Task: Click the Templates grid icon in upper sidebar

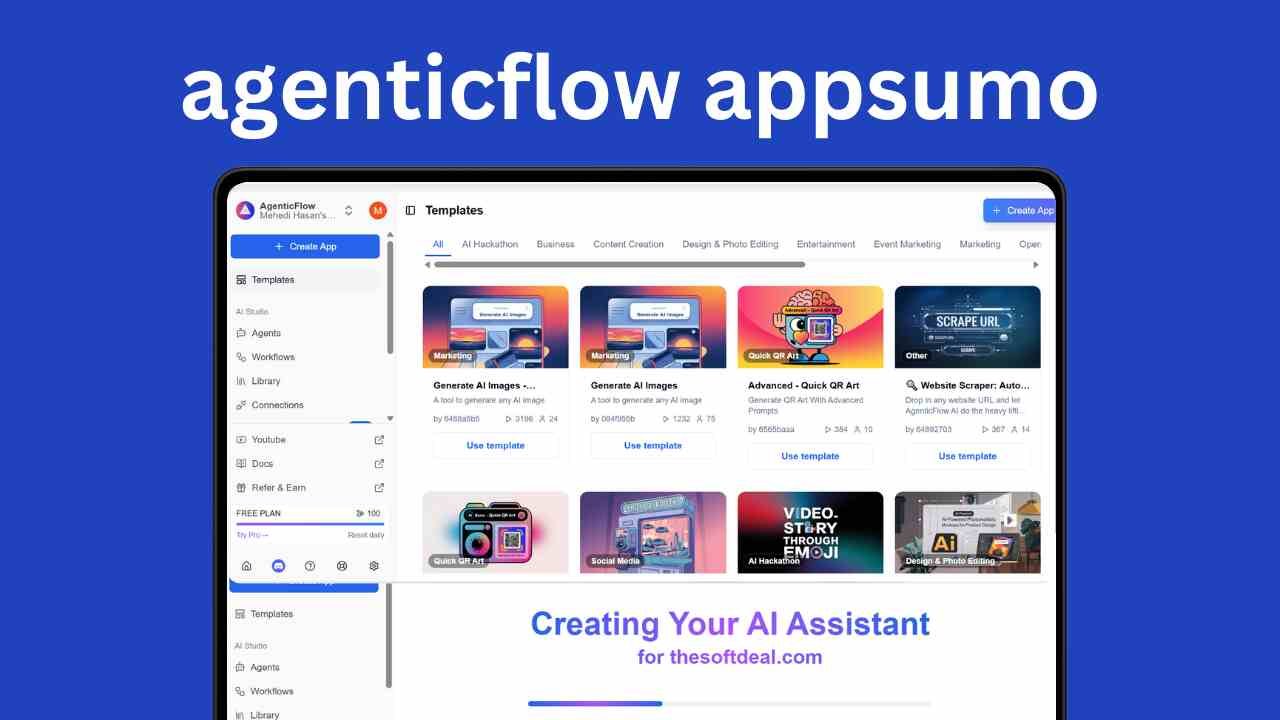Action: (241, 280)
